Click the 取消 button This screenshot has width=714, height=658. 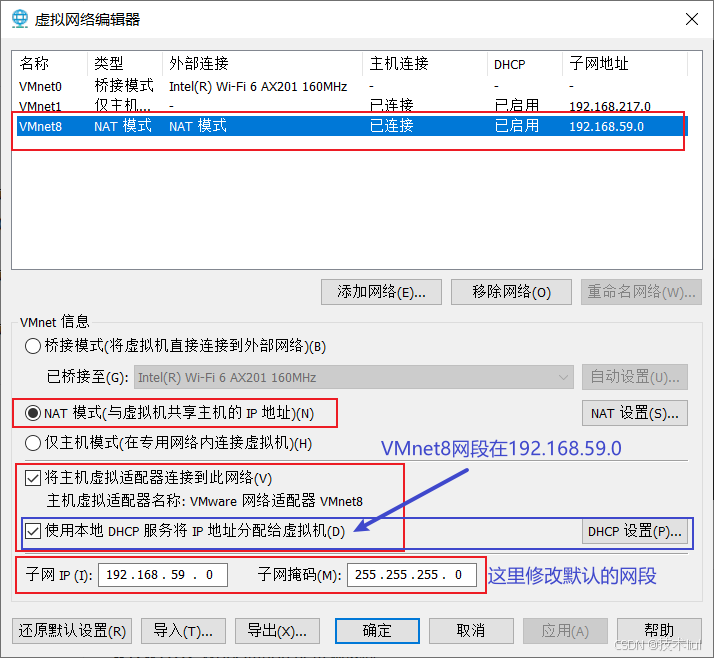tap(471, 631)
